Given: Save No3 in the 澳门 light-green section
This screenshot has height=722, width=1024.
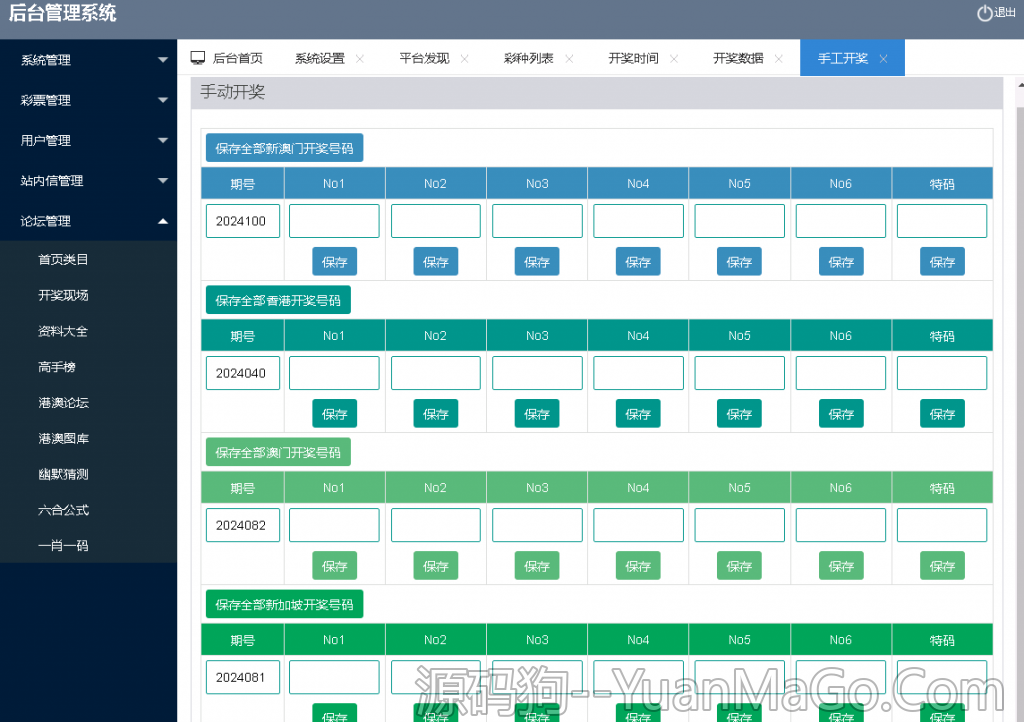Looking at the screenshot, I should 537,566.
